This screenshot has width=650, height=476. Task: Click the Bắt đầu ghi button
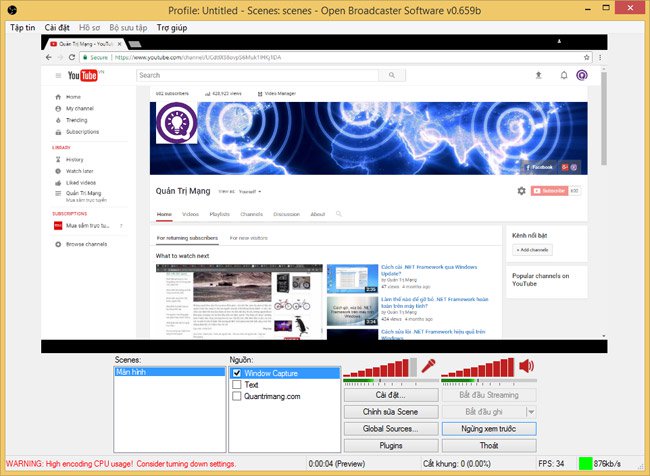484,412
